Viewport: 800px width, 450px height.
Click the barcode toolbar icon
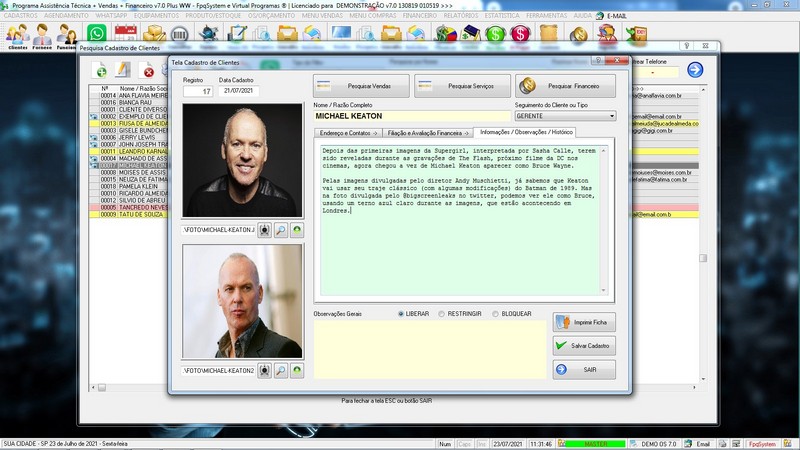(x=179, y=35)
